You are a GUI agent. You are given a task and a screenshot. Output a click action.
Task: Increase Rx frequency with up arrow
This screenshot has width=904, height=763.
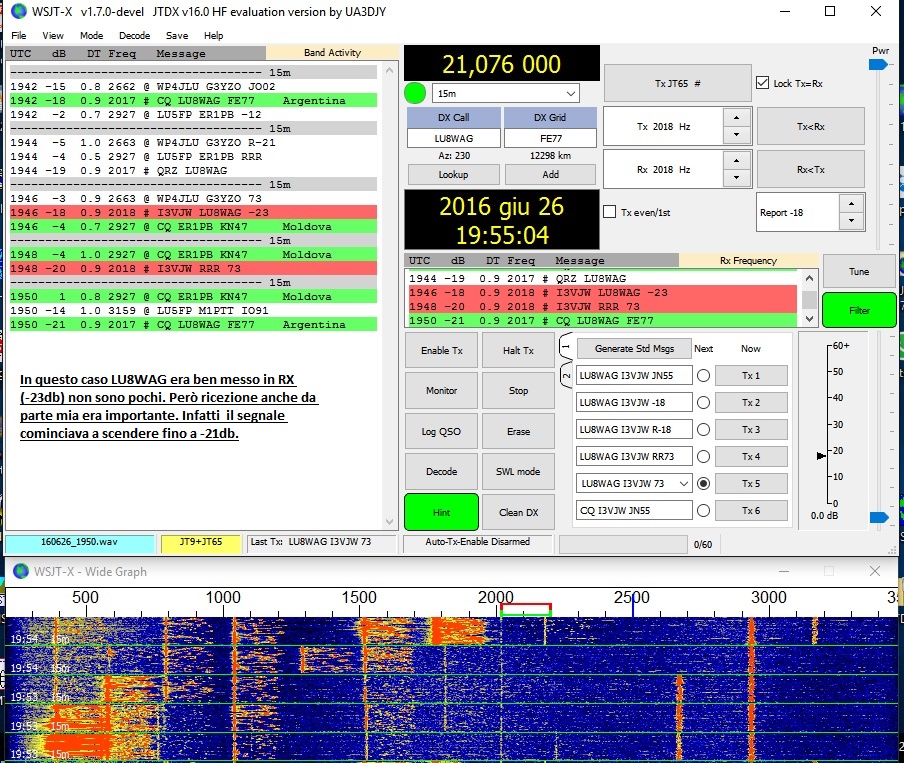[x=736, y=161]
